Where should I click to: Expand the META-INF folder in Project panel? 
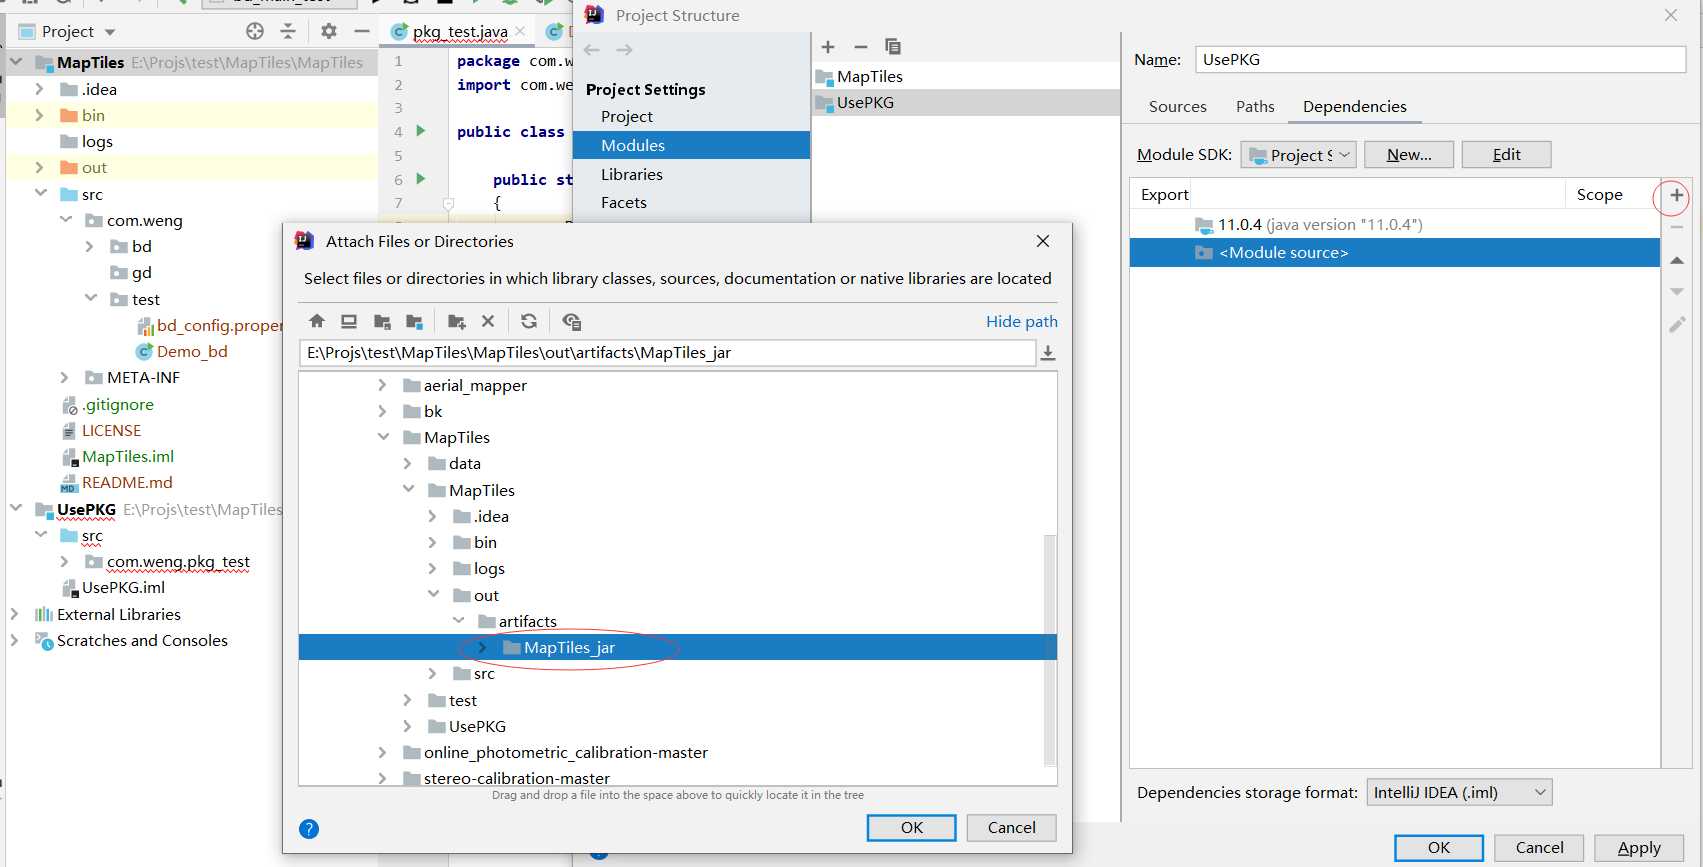[64, 378]
